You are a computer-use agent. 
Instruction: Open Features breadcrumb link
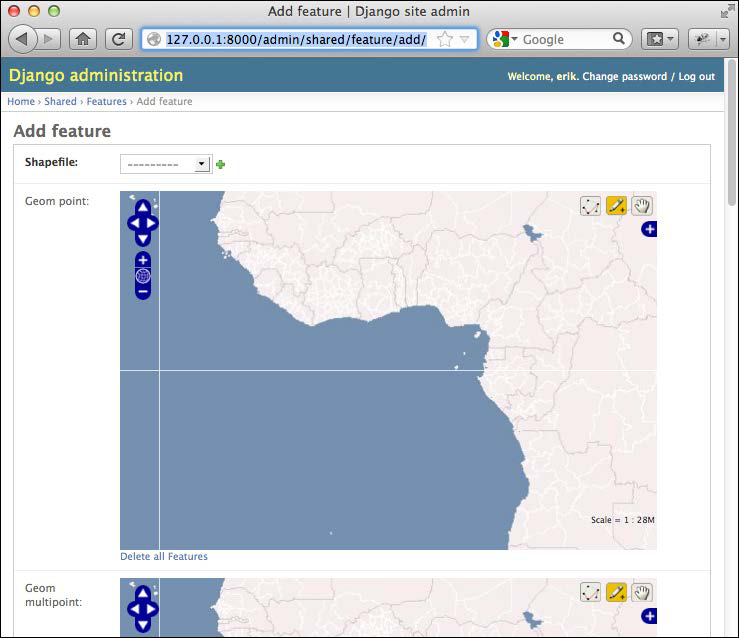[107, 101]
